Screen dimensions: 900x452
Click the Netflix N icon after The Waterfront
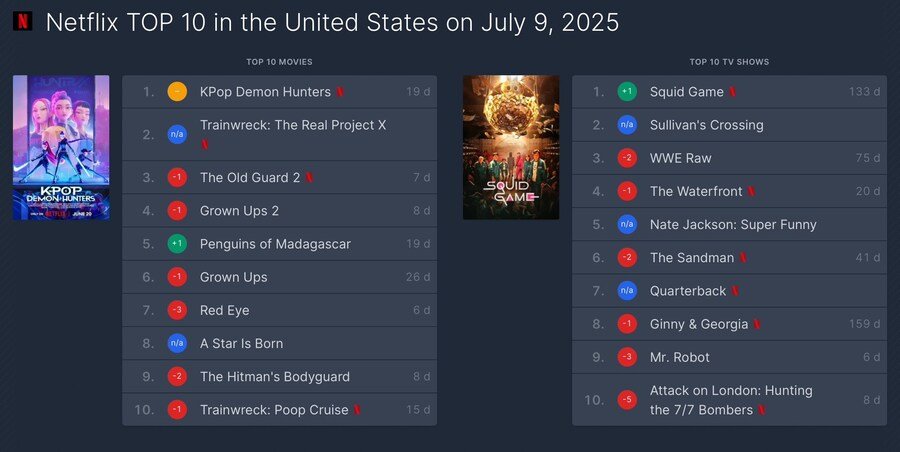pos(751,192)
